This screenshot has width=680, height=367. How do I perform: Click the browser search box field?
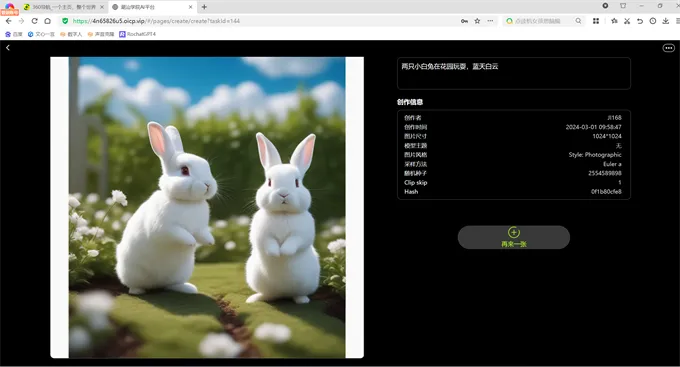[x=544, y=21]
